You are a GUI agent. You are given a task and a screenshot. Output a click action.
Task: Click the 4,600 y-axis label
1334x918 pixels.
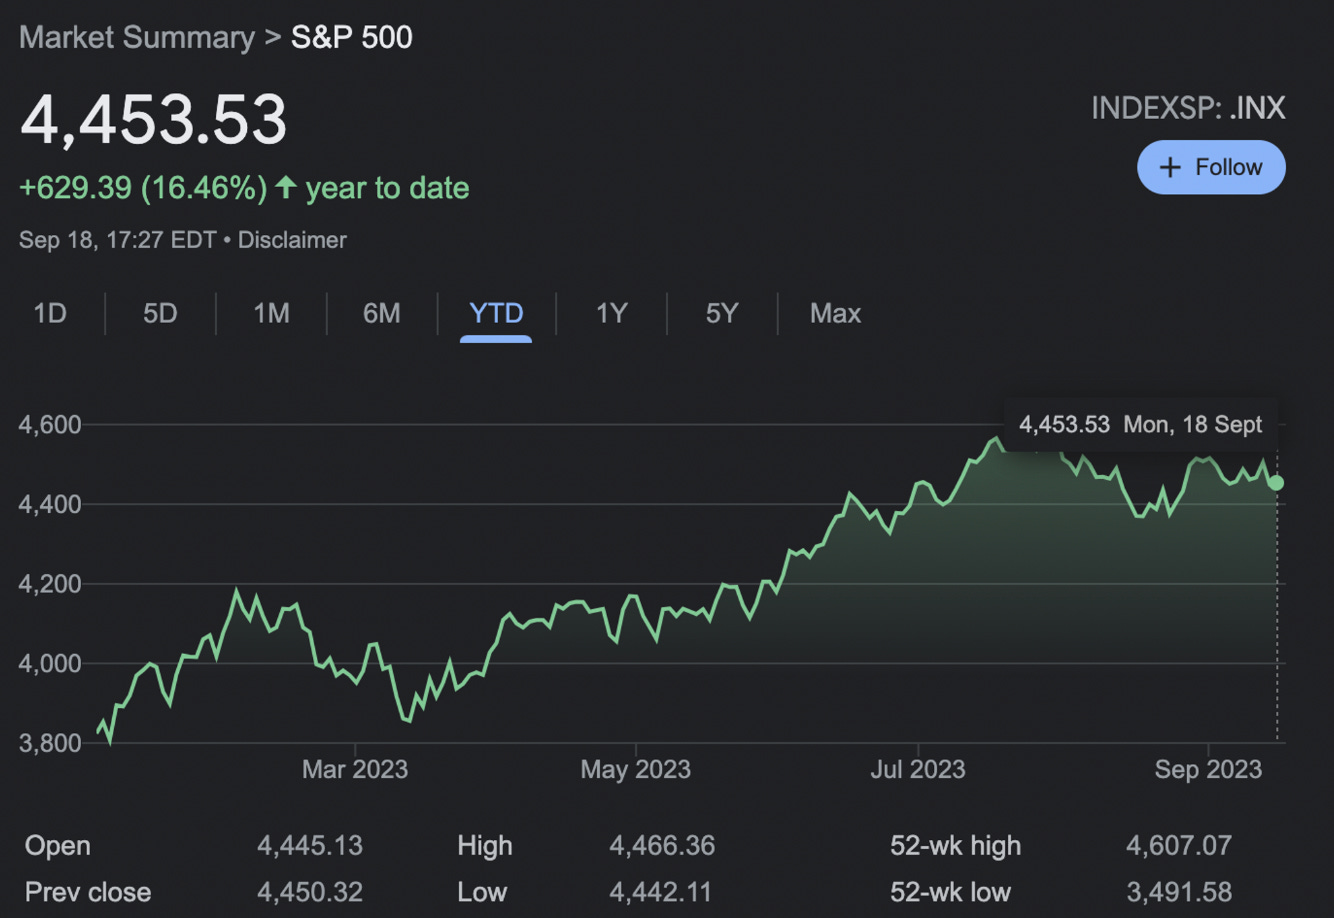click(x=49, y=424)
